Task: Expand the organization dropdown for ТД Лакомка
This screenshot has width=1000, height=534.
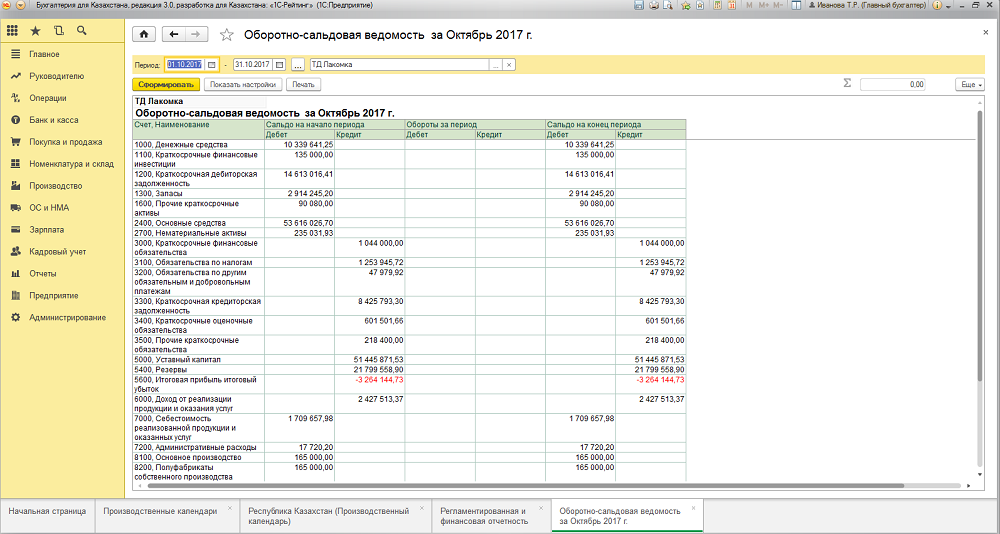Action: 496,64
